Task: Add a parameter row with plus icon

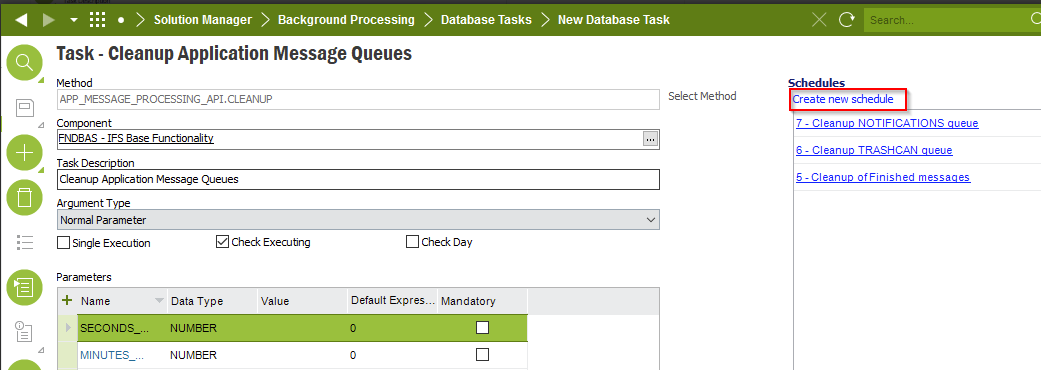Action: tap(67, 300)
